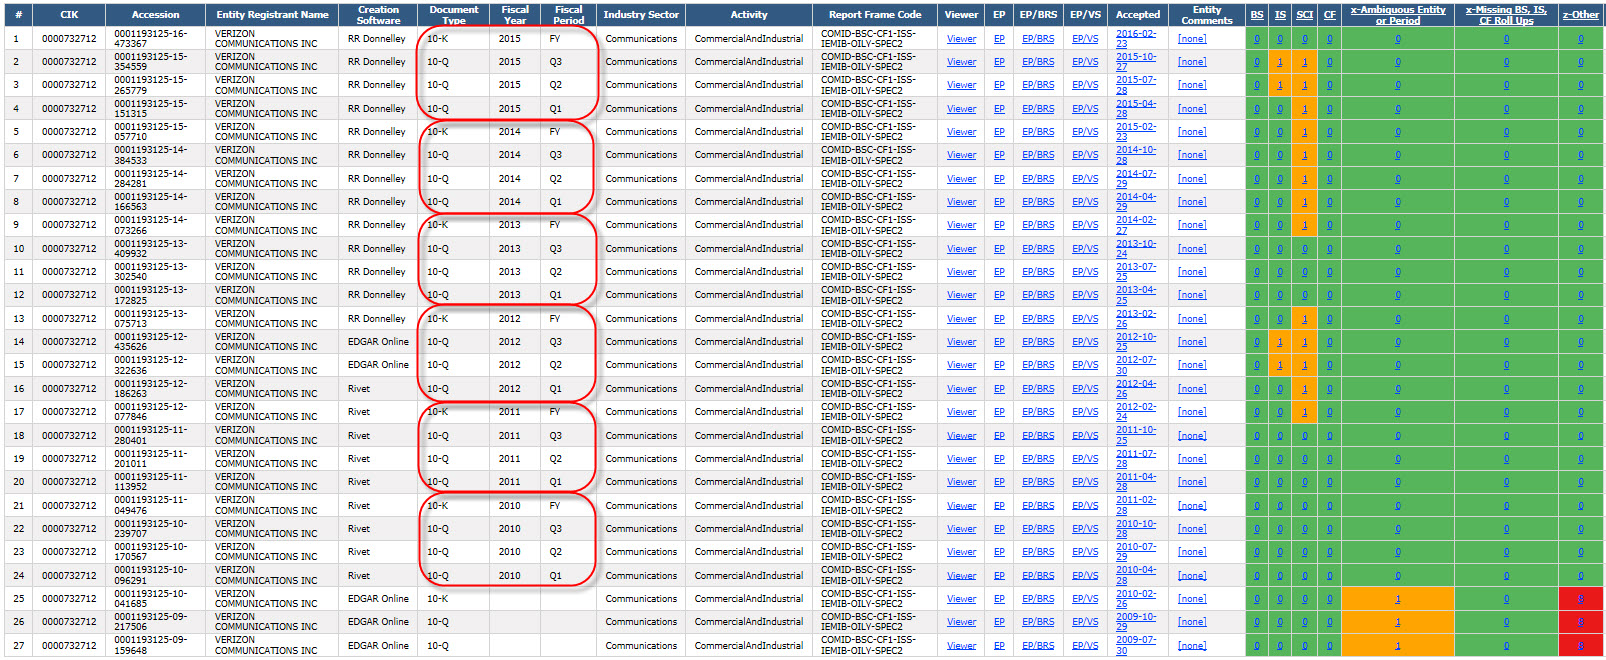The image size is (1606, 660).
Task: Open EP/VS link in row 9
Action: click(1085, 225)
